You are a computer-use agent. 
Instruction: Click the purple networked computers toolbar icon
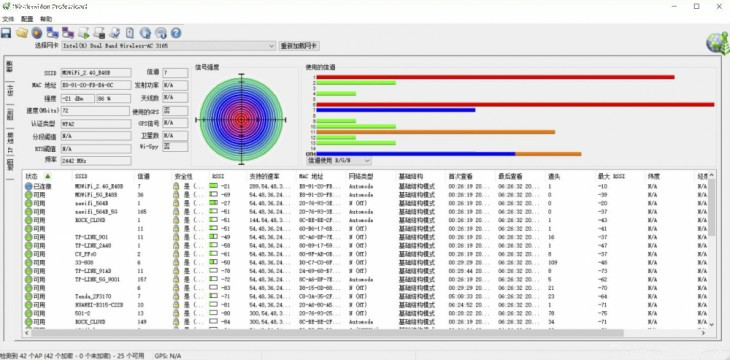pyautogui.click(x=68, y=33)
